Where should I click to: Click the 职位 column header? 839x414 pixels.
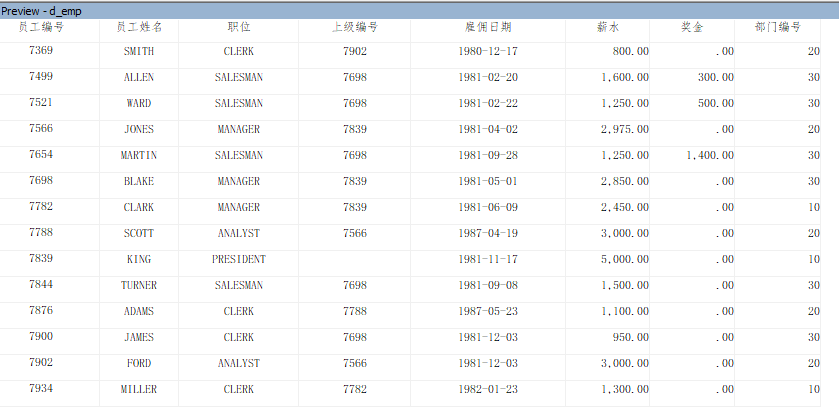(239, 27)
